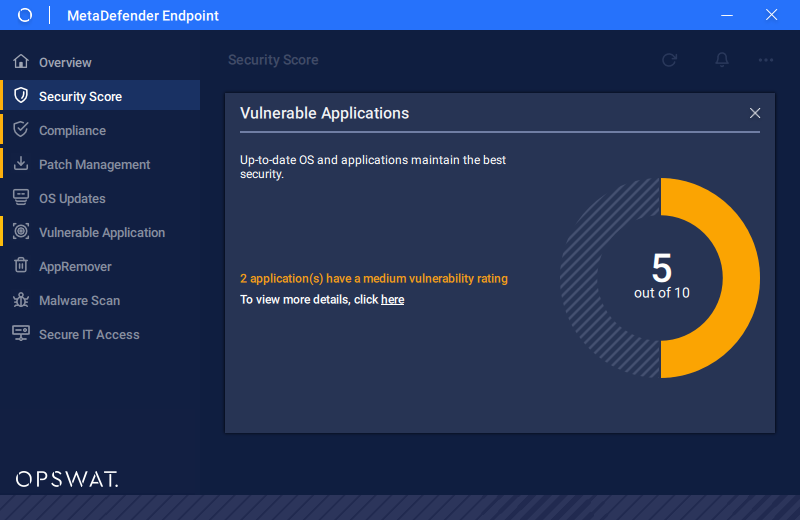Click the OPSWAT logo

point(67,479)
